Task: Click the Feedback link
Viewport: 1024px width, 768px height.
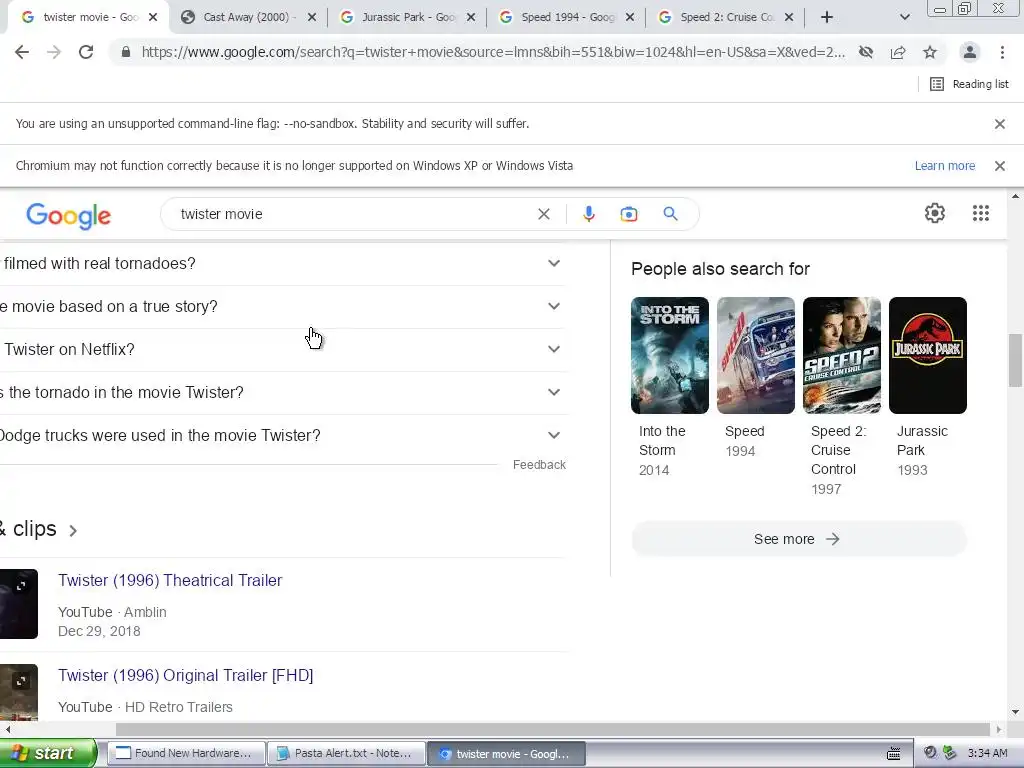Action: (x=539, y=465)
